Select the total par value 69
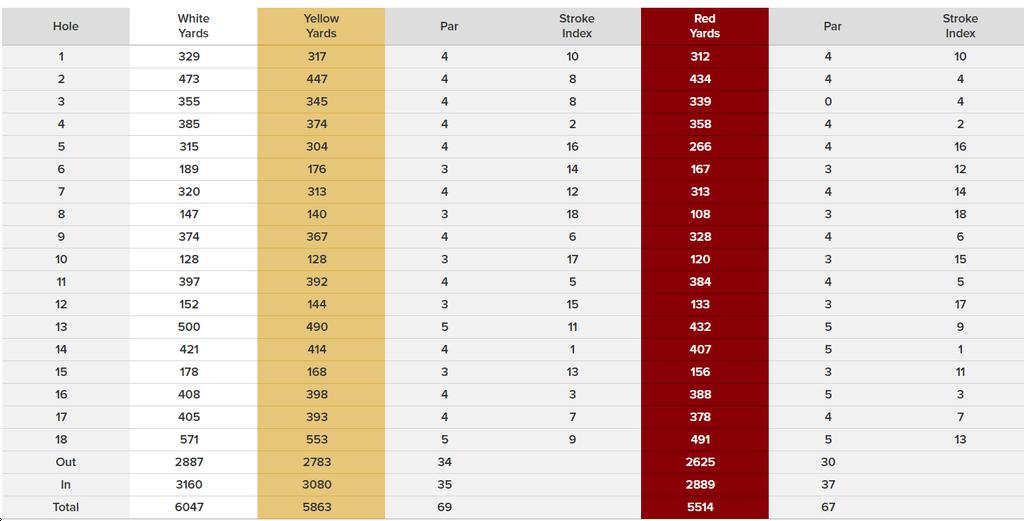The width and height of the screenshot is (1024, 521). click(445, 507)
